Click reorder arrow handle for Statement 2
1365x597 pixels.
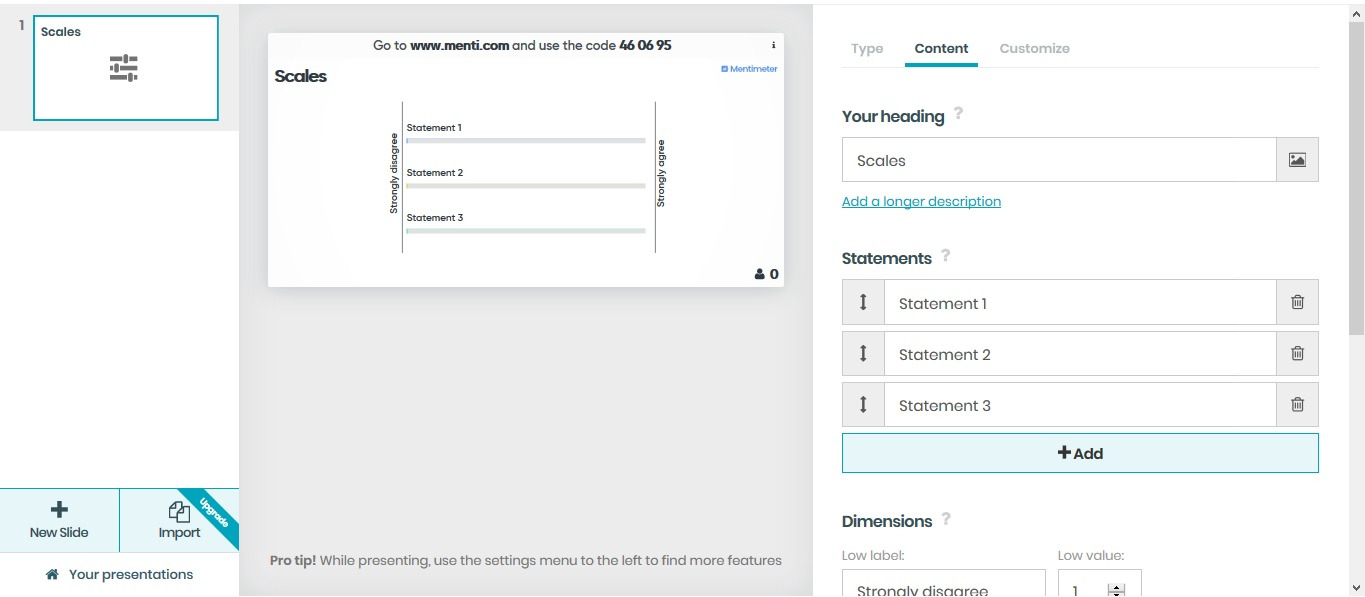click(x=864, y=353)
